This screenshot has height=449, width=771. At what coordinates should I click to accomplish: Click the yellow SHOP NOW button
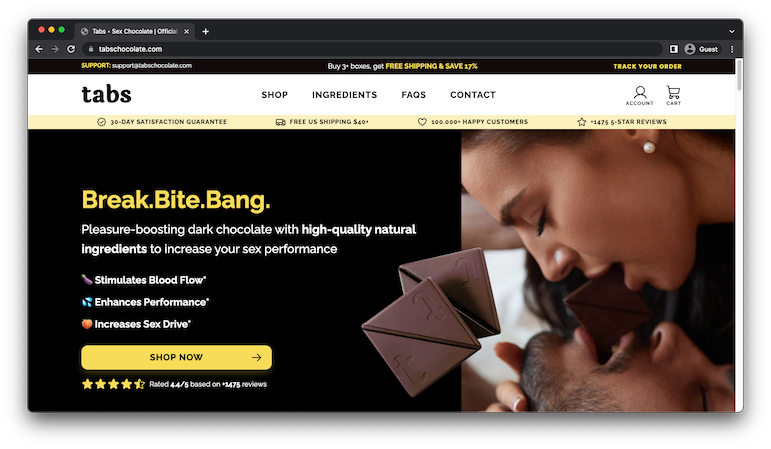[177, 358]
